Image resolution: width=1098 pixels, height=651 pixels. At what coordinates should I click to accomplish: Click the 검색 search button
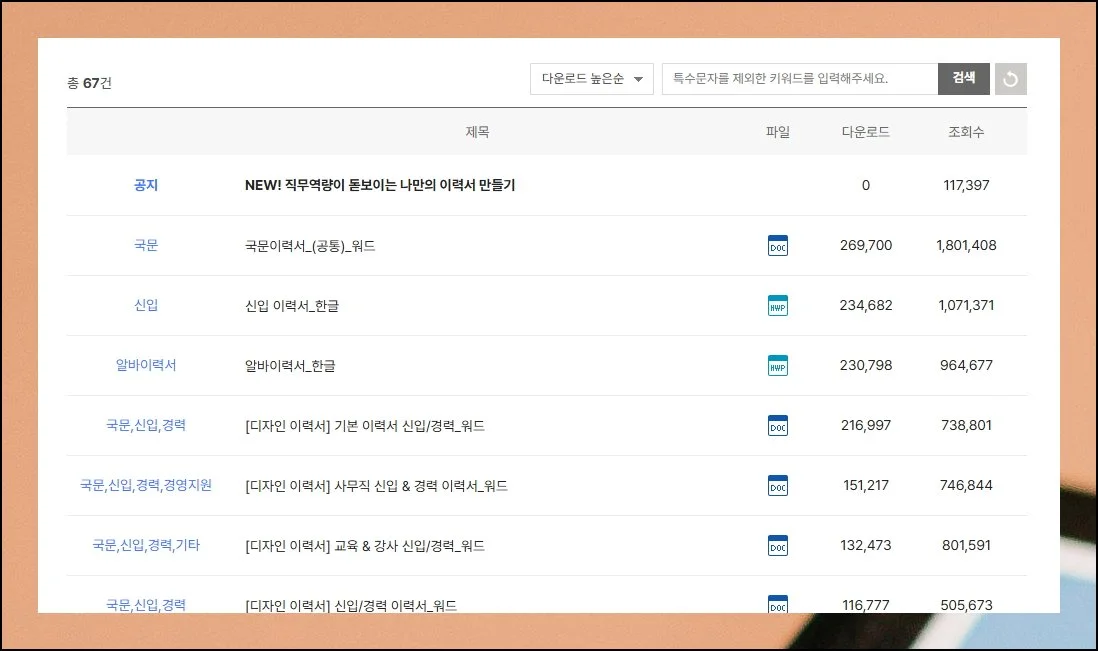(x=963, y=78)
